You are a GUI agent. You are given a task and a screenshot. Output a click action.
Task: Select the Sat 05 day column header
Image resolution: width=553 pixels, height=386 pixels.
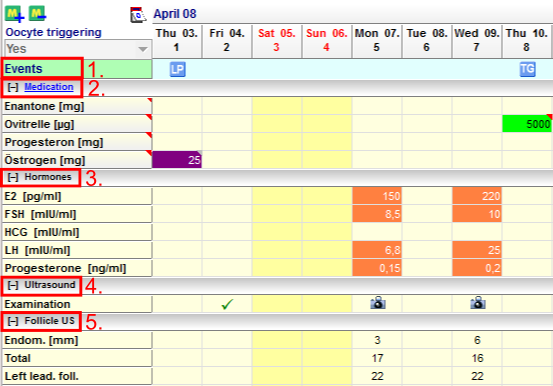276,40
